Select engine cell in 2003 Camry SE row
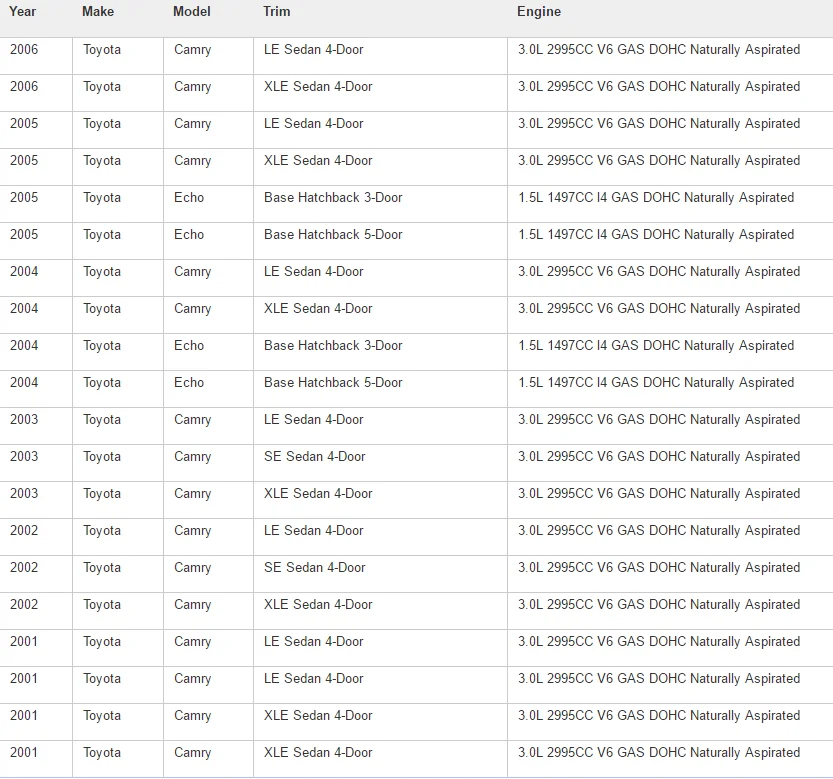 [x=670, y=463]
